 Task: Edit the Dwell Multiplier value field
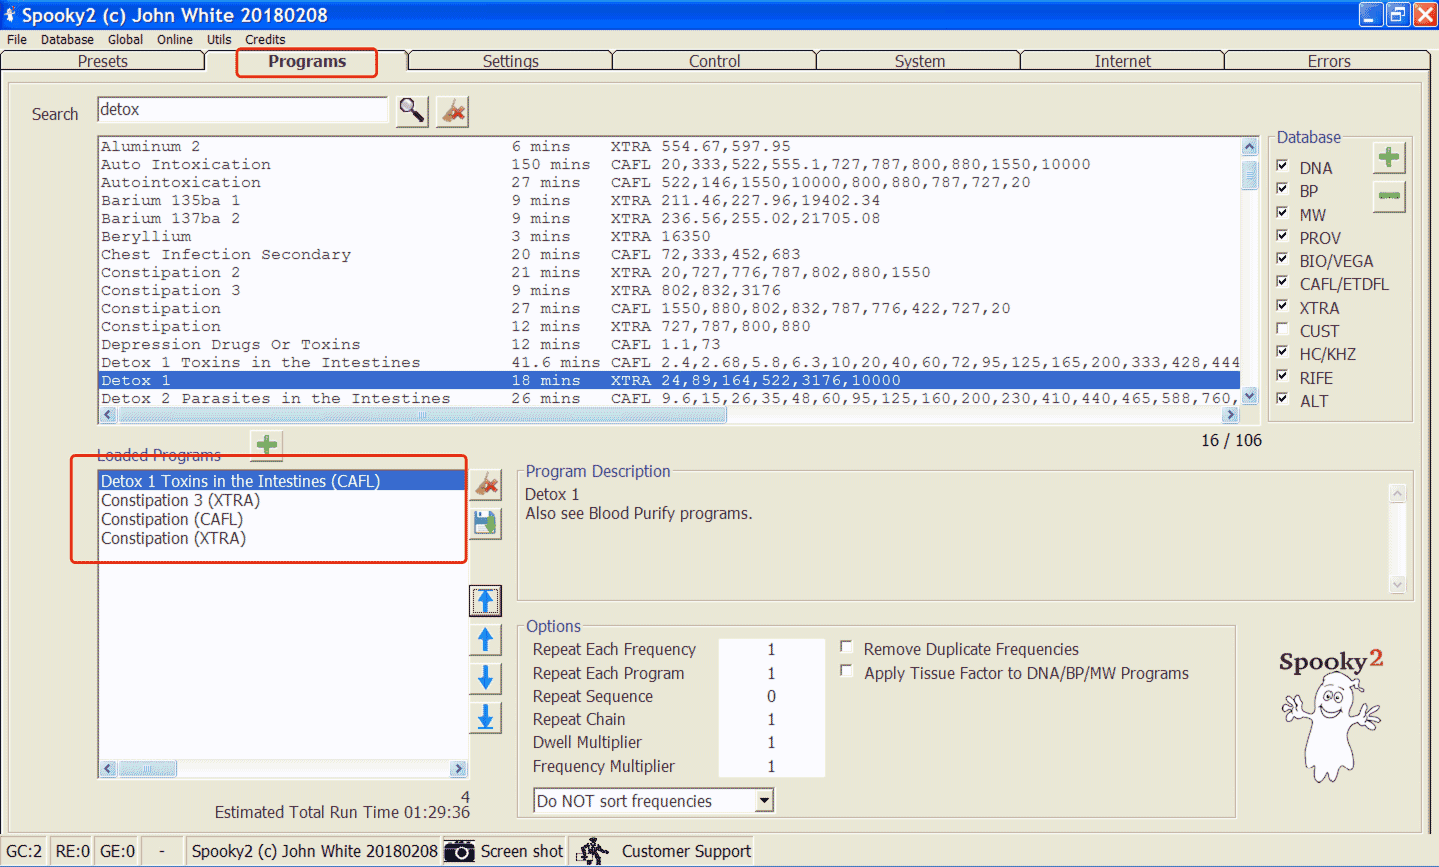click(771, 742)
